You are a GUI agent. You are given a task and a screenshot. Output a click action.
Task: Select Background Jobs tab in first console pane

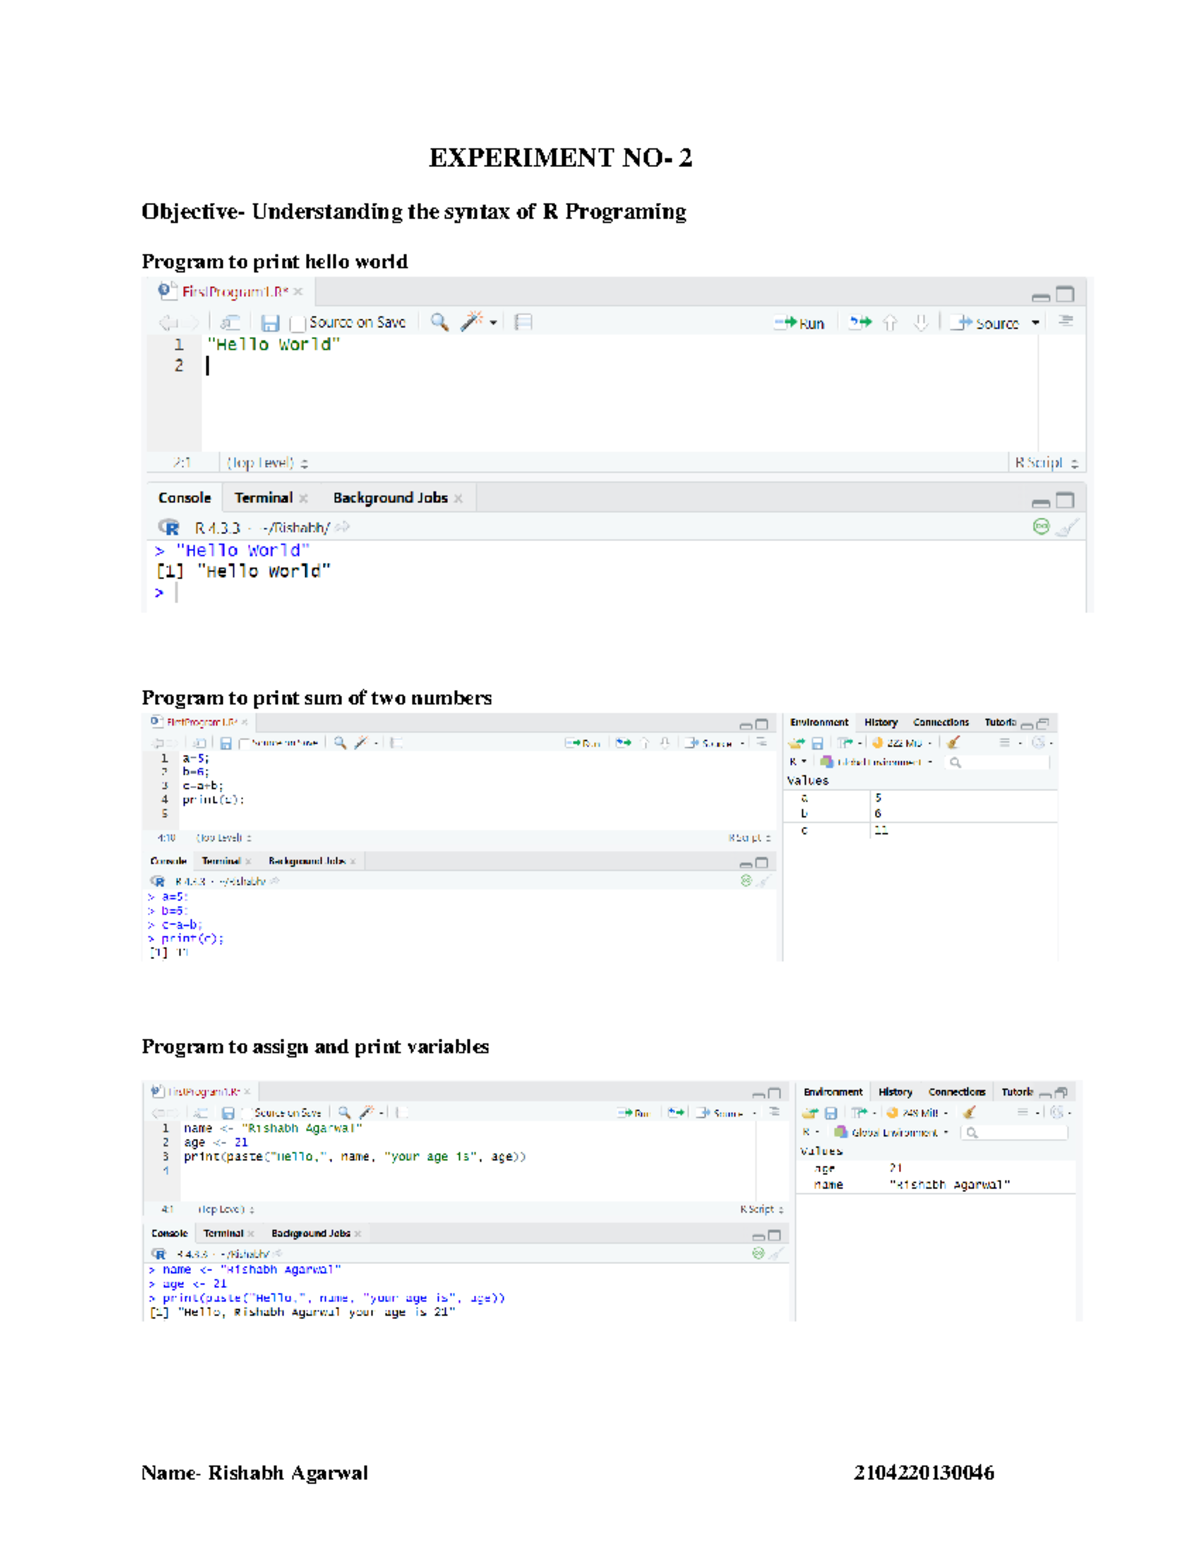[390, 498]
